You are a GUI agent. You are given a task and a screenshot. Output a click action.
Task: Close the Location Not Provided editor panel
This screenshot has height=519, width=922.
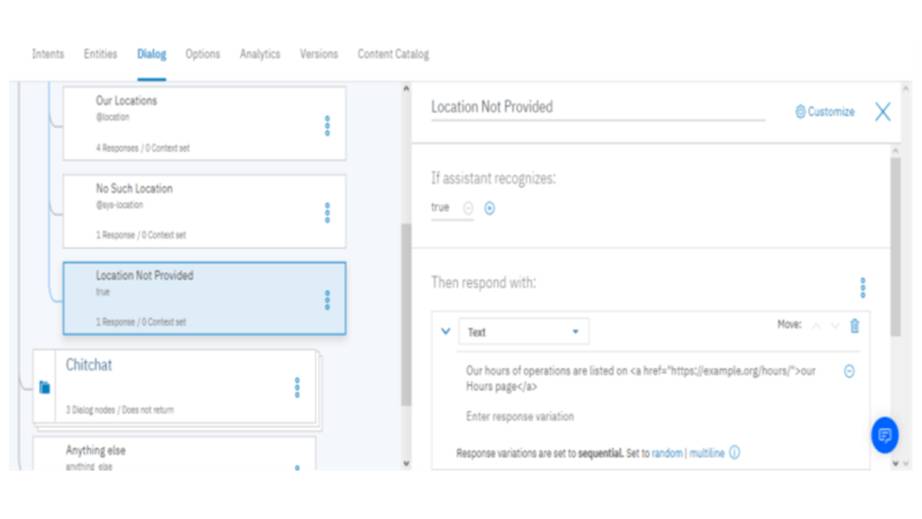point(882,112)
